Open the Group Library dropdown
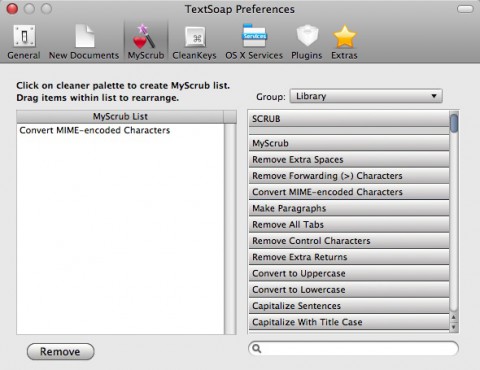The height and width of the screenshot is (370, 480). 366,96
